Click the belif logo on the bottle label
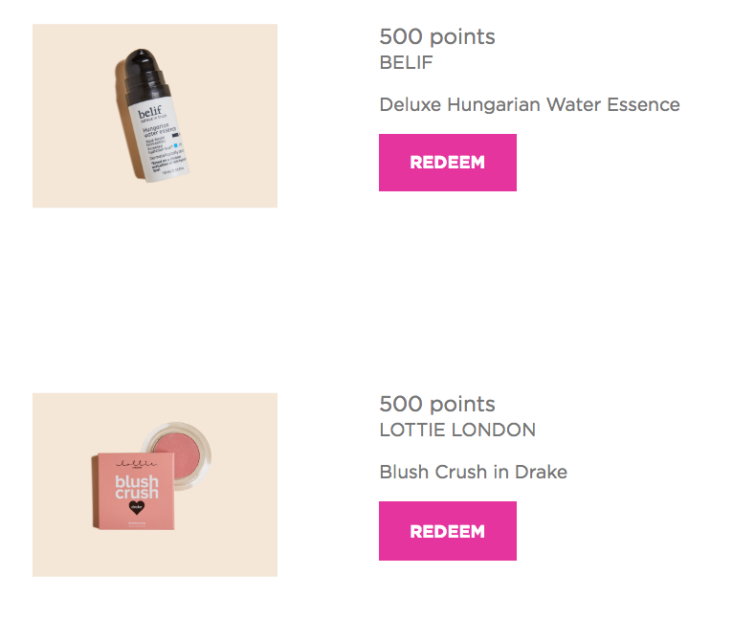This screenshot has width=733, height=641. click(150, 112)
